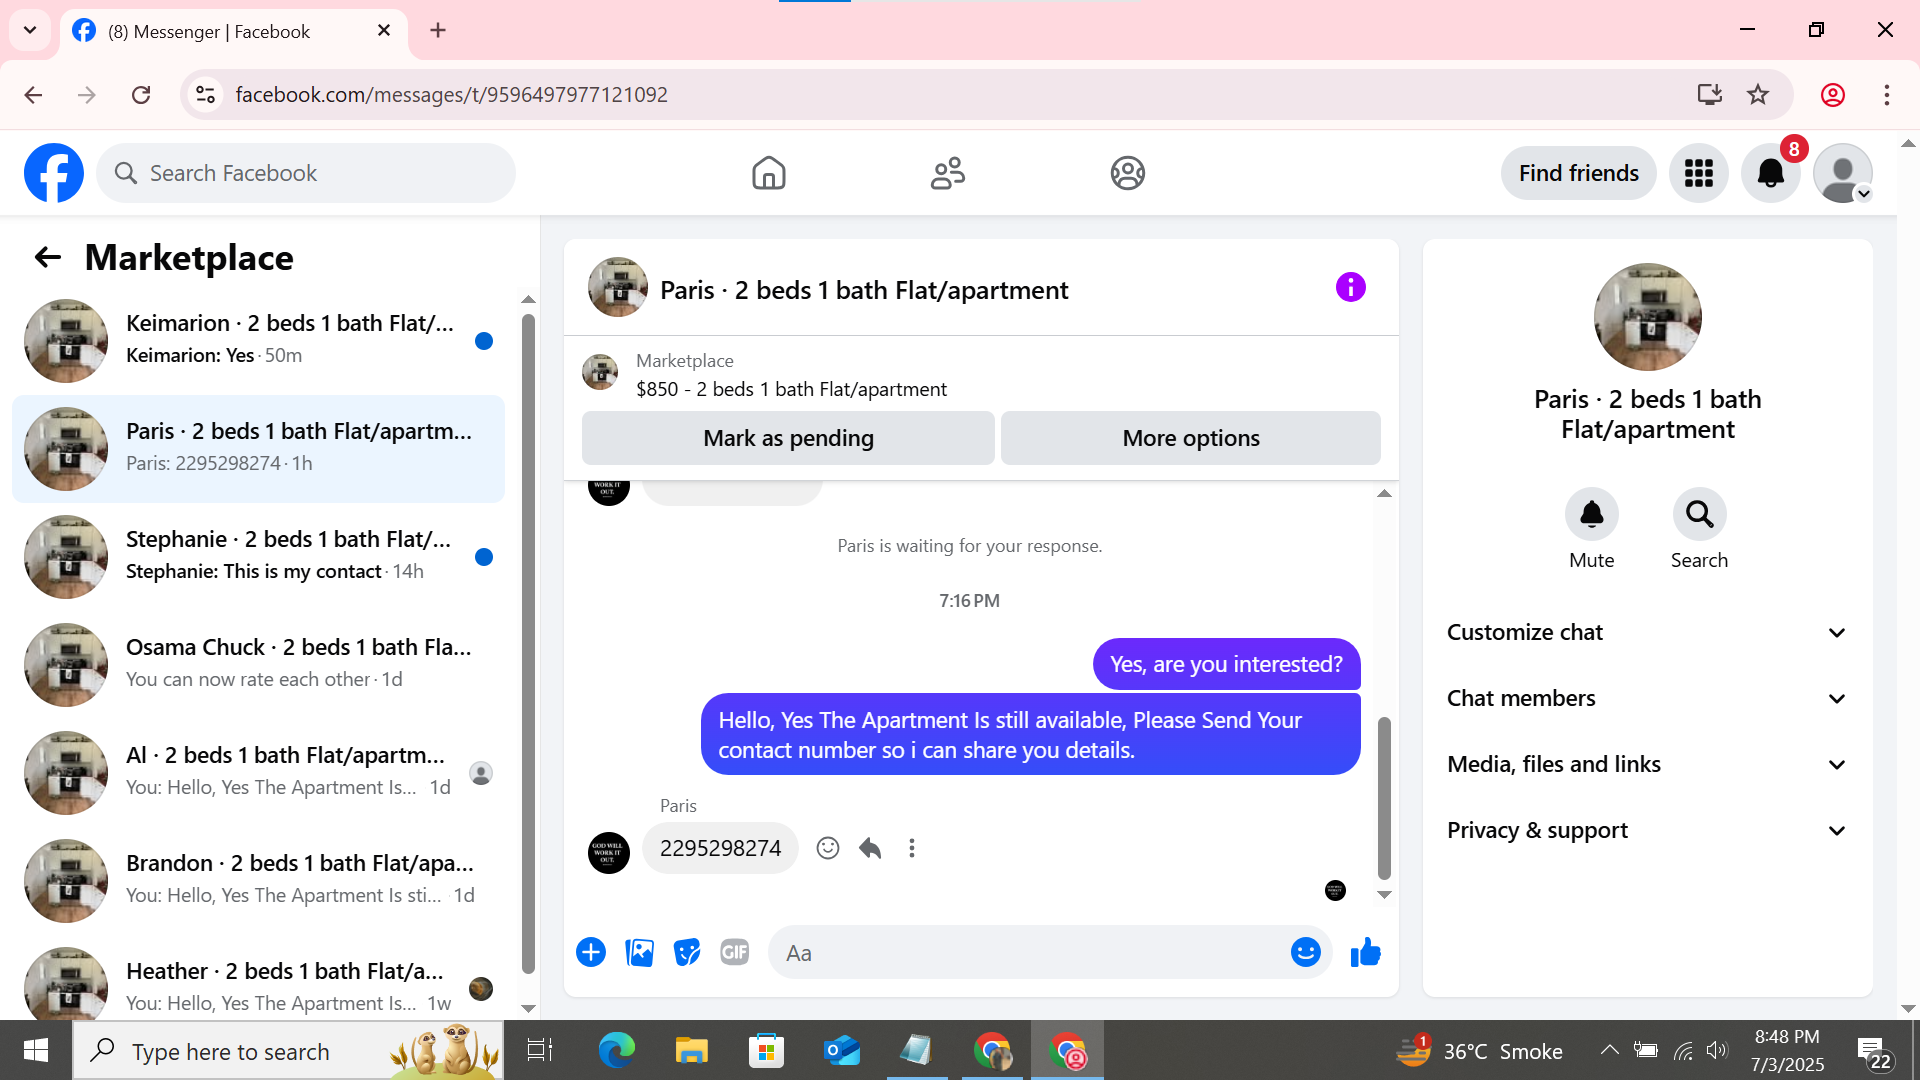
Task: Click the chat messages vertical scrollbar
Action: 1384,797
